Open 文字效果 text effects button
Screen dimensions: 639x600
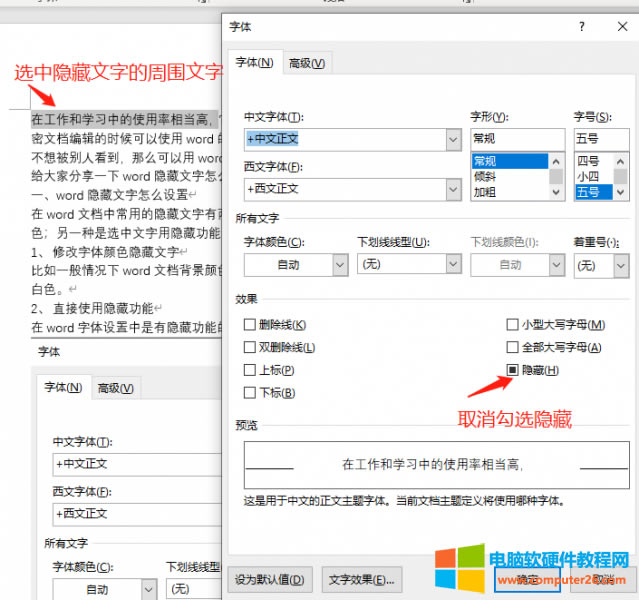(x=362, y=579)
